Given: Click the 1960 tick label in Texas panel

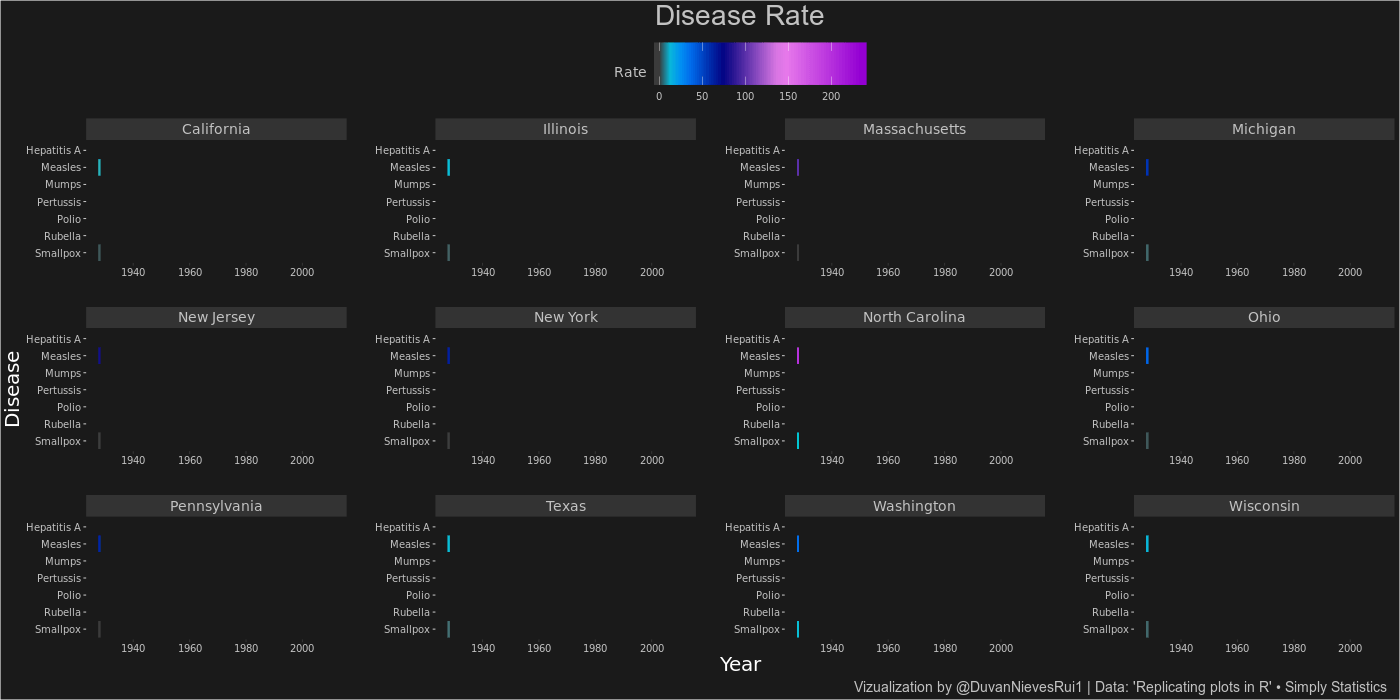Looking at the screenshot, I should pyautogui.click(x=539, y=648).
